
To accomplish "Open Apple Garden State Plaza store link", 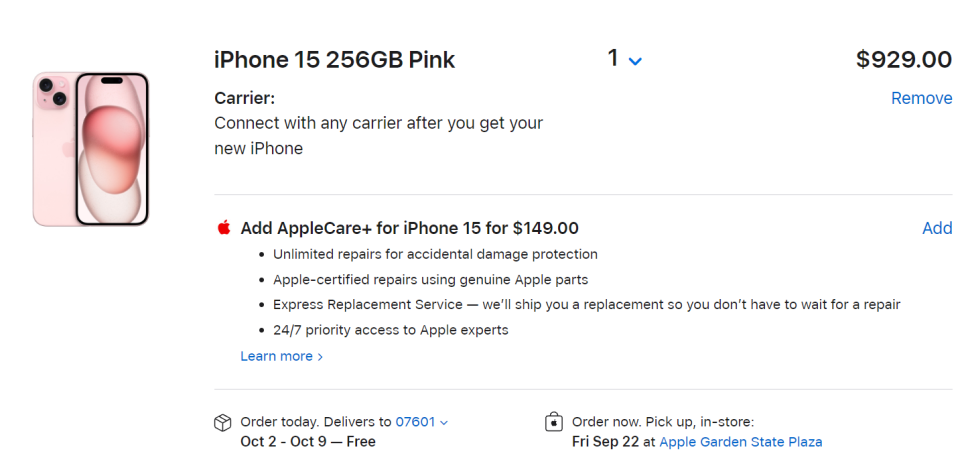I will pyautogui.click(x=741, y=442).
